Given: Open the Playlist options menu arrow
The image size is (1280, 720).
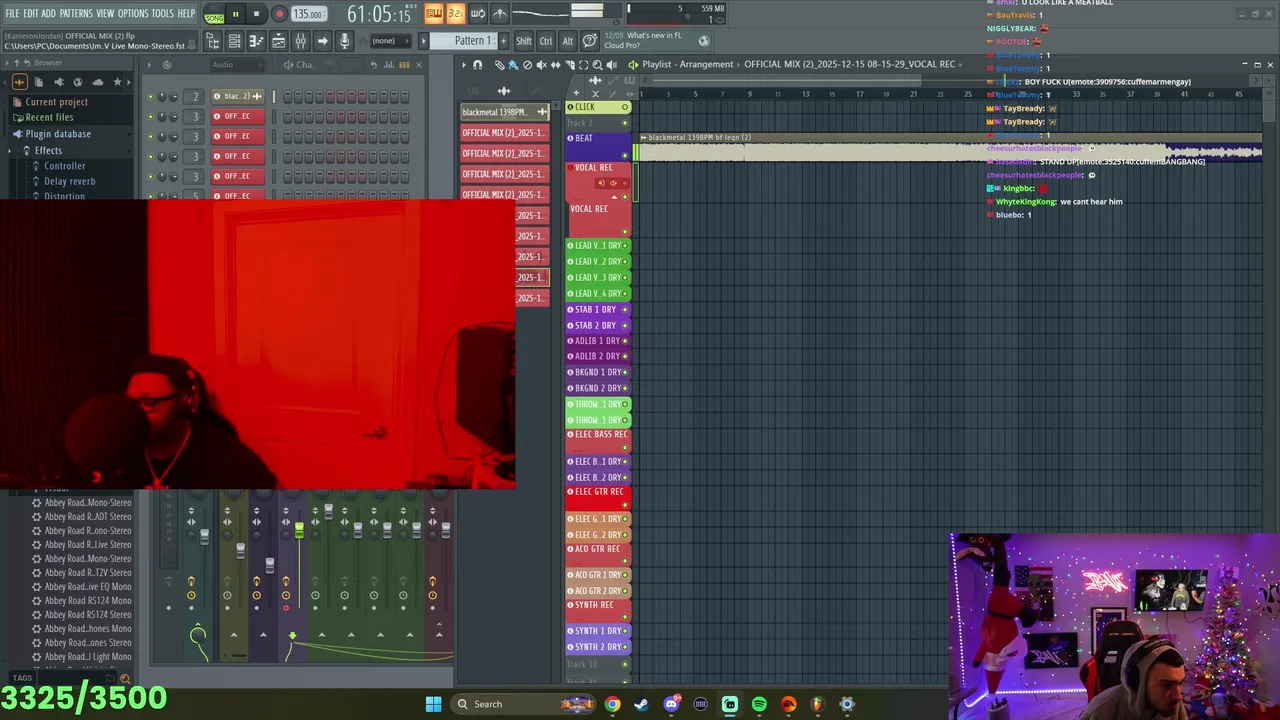Looking at the screenshot, I should 464,65.
